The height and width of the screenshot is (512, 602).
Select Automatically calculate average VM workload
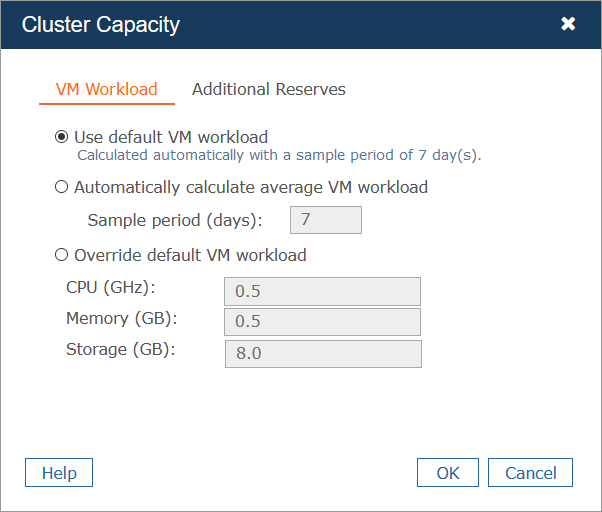coord(61,187)
